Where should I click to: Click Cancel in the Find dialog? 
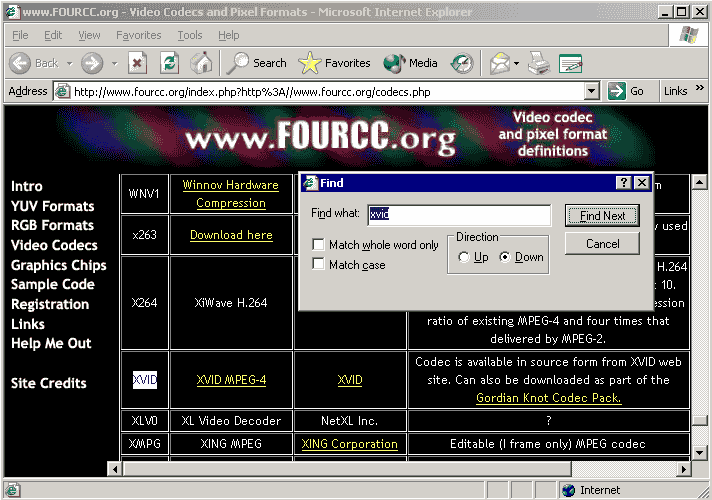pos(602,244)
